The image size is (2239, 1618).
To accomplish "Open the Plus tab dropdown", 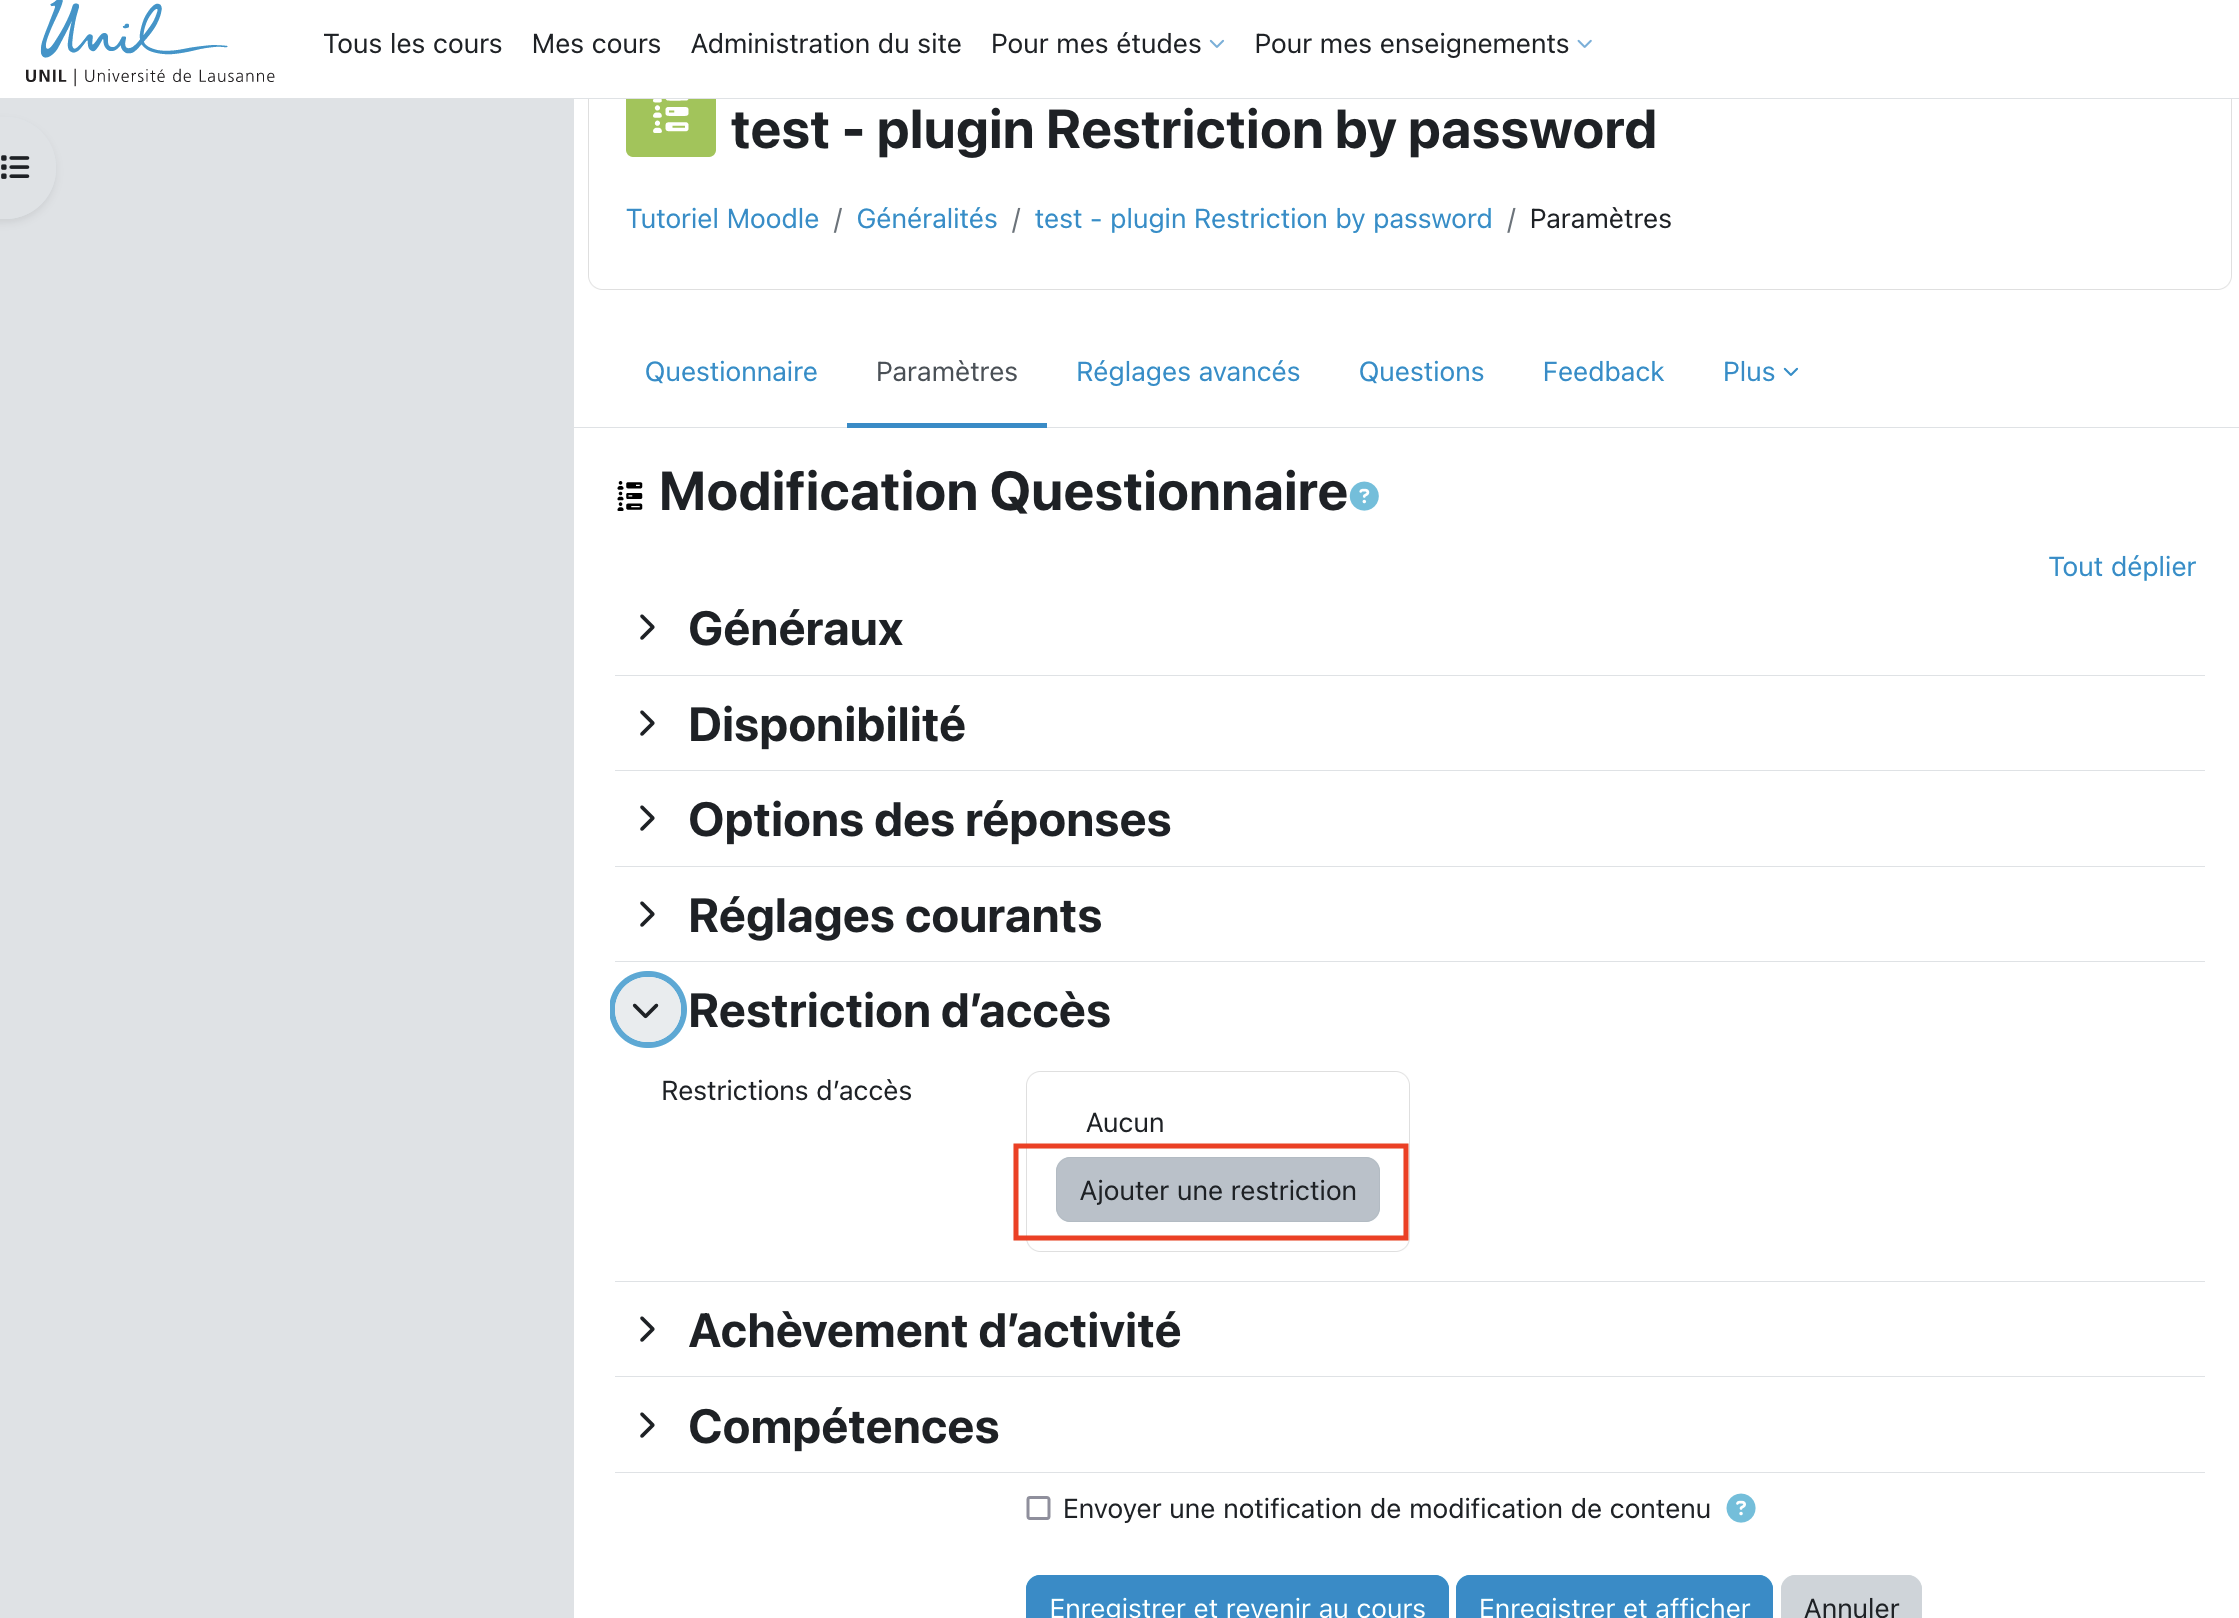I will (x=1760, y=372).
